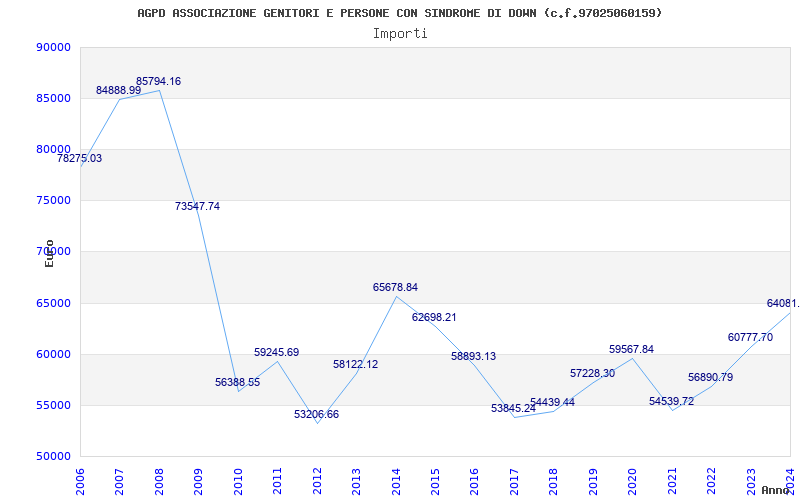
Task: Click the lowest value label 53206.66
Action: pos(316,415)
